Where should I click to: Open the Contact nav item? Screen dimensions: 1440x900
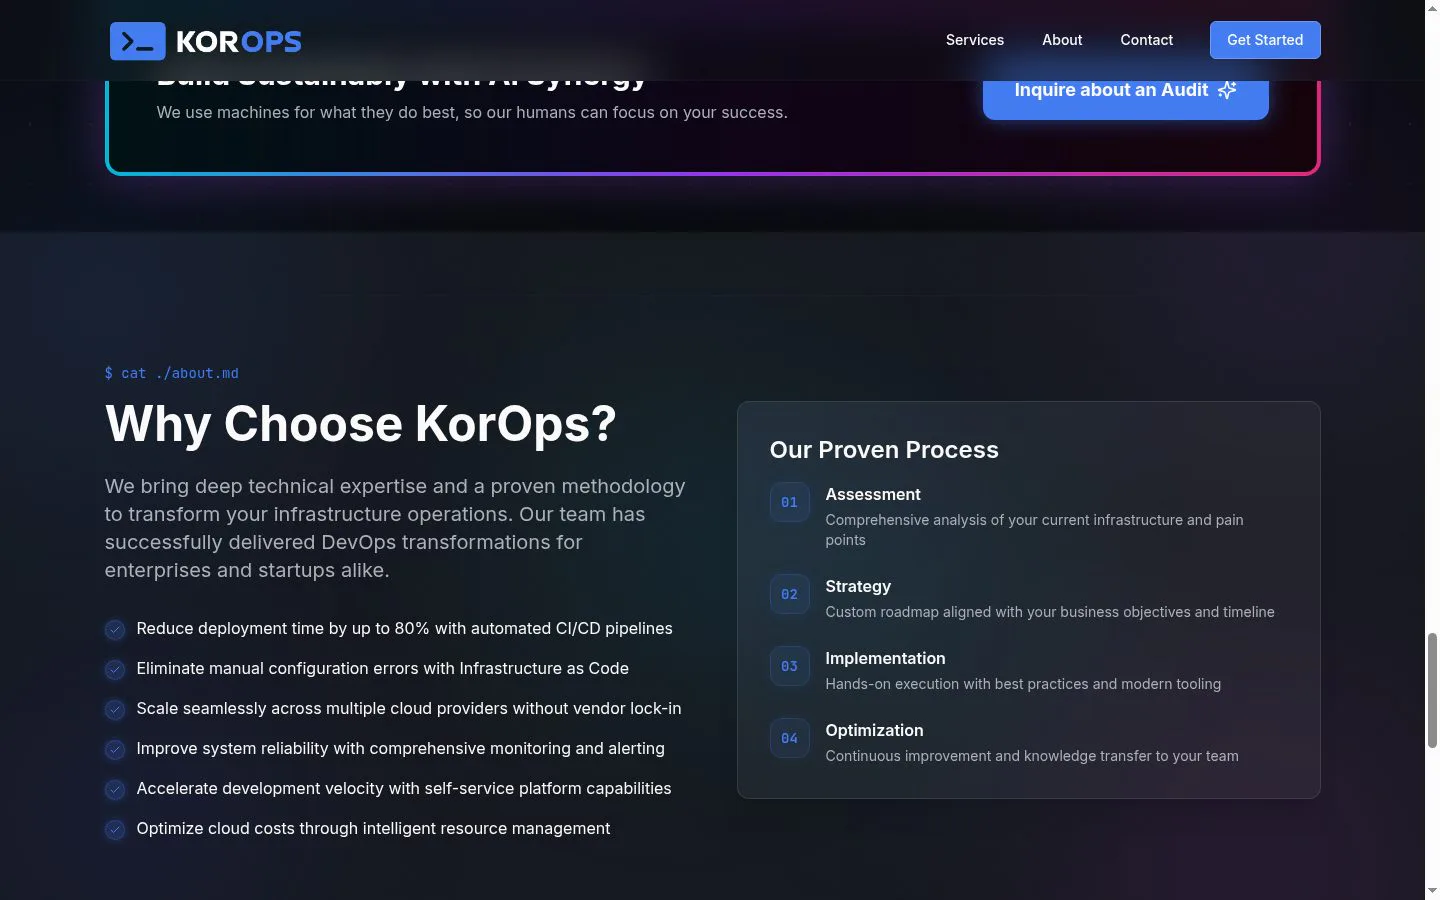pos(1146,40)
